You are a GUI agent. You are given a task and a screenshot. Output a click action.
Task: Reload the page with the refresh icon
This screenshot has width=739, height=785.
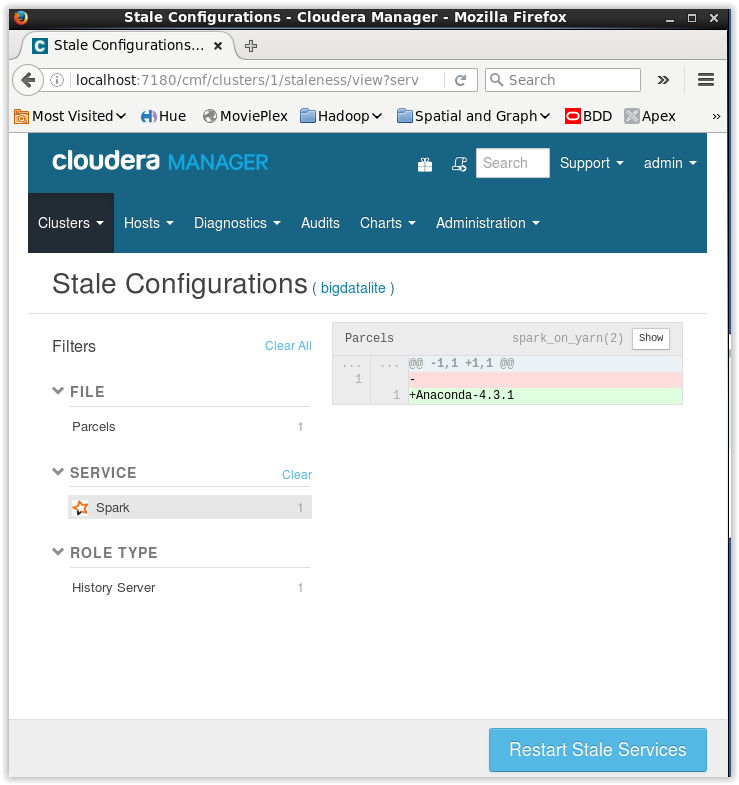[461, 80]
